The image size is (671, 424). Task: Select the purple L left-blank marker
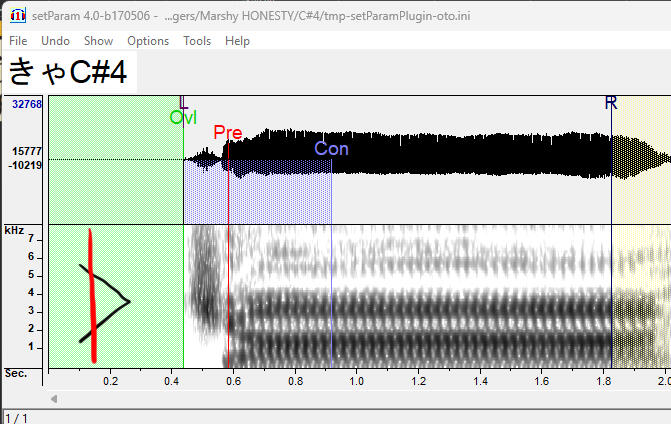[182, 102]
